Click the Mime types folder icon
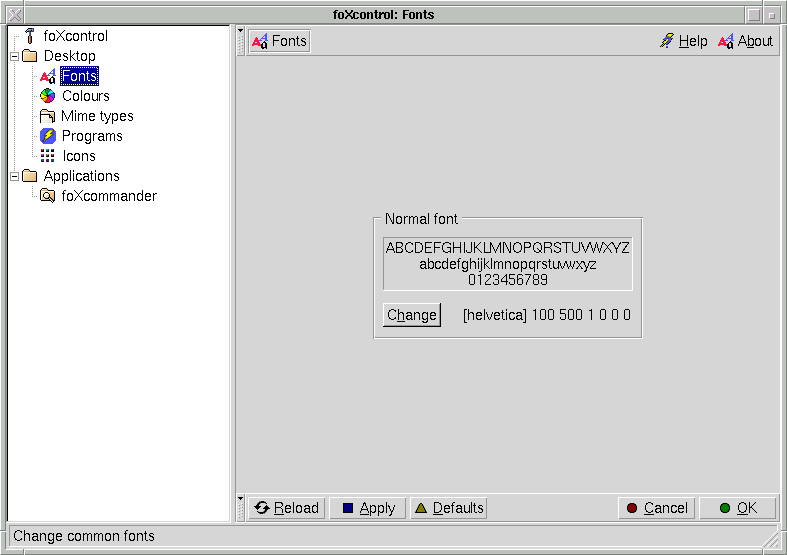Image resolution: width=787 pixels, height=555 pixels. [x=48, y=116]
